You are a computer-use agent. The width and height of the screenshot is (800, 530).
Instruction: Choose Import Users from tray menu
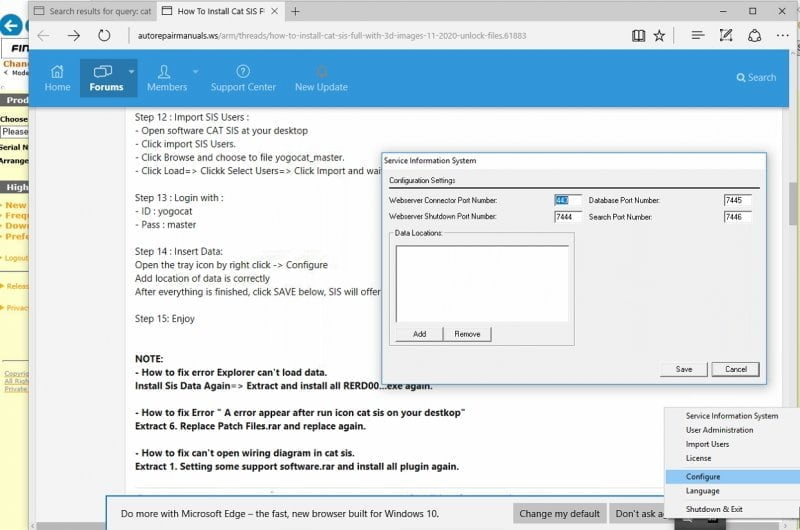[x=707, y=444]
